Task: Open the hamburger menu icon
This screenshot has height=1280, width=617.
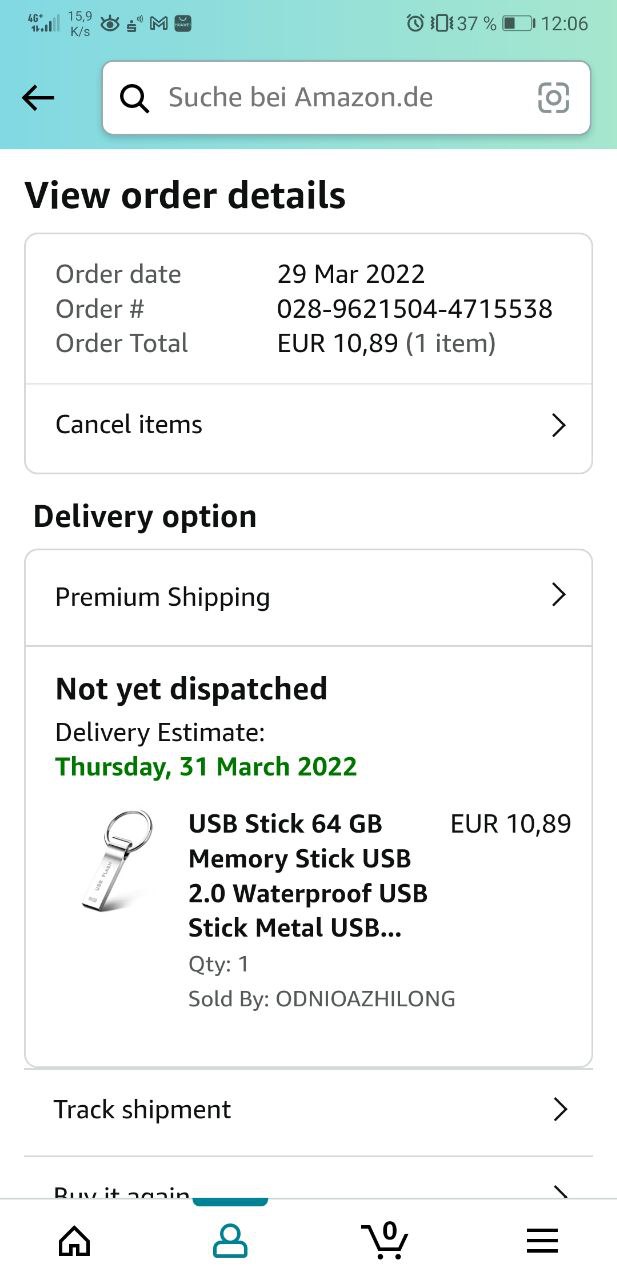Action: point(542,1241)
